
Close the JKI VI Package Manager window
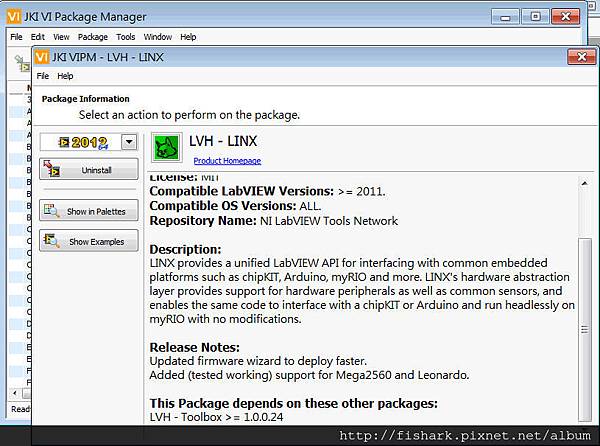(x=565, y=16)
